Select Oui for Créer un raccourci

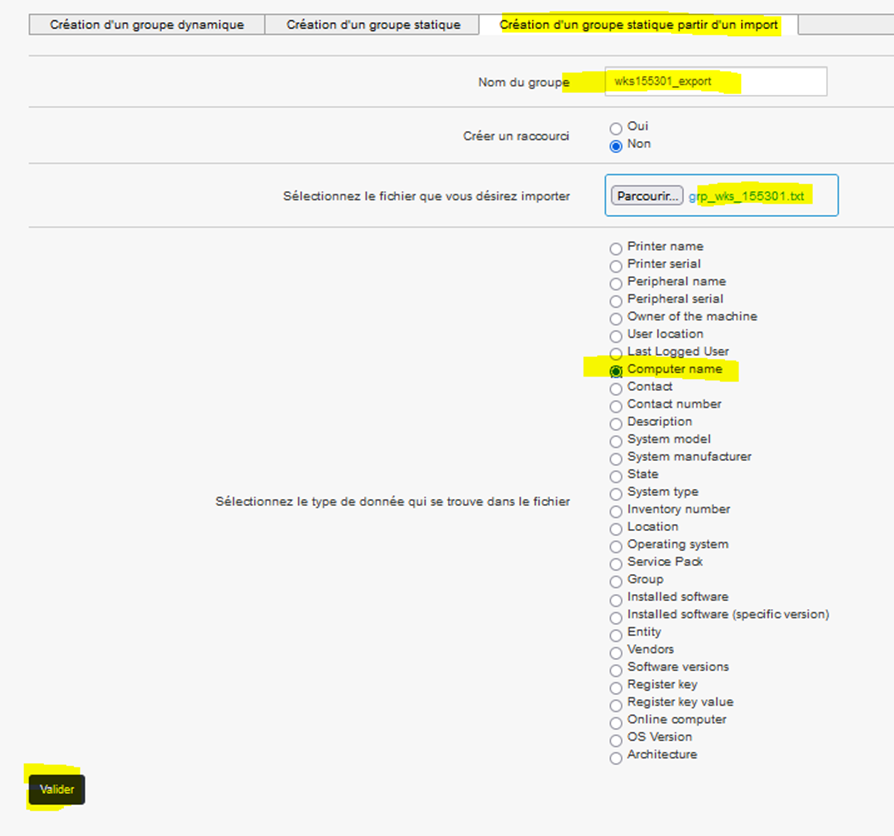point(616,128)
